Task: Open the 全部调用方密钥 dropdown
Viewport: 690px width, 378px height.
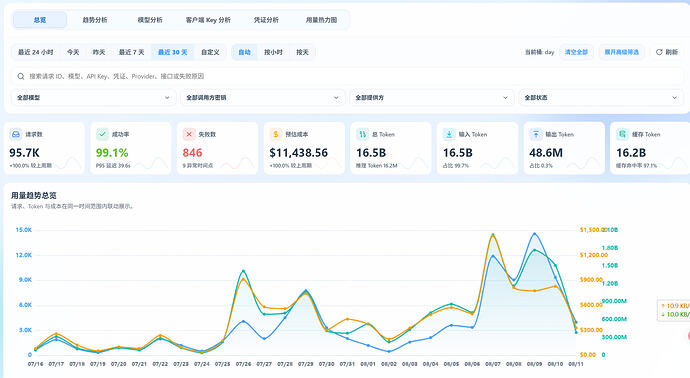Action: (262, 98)
